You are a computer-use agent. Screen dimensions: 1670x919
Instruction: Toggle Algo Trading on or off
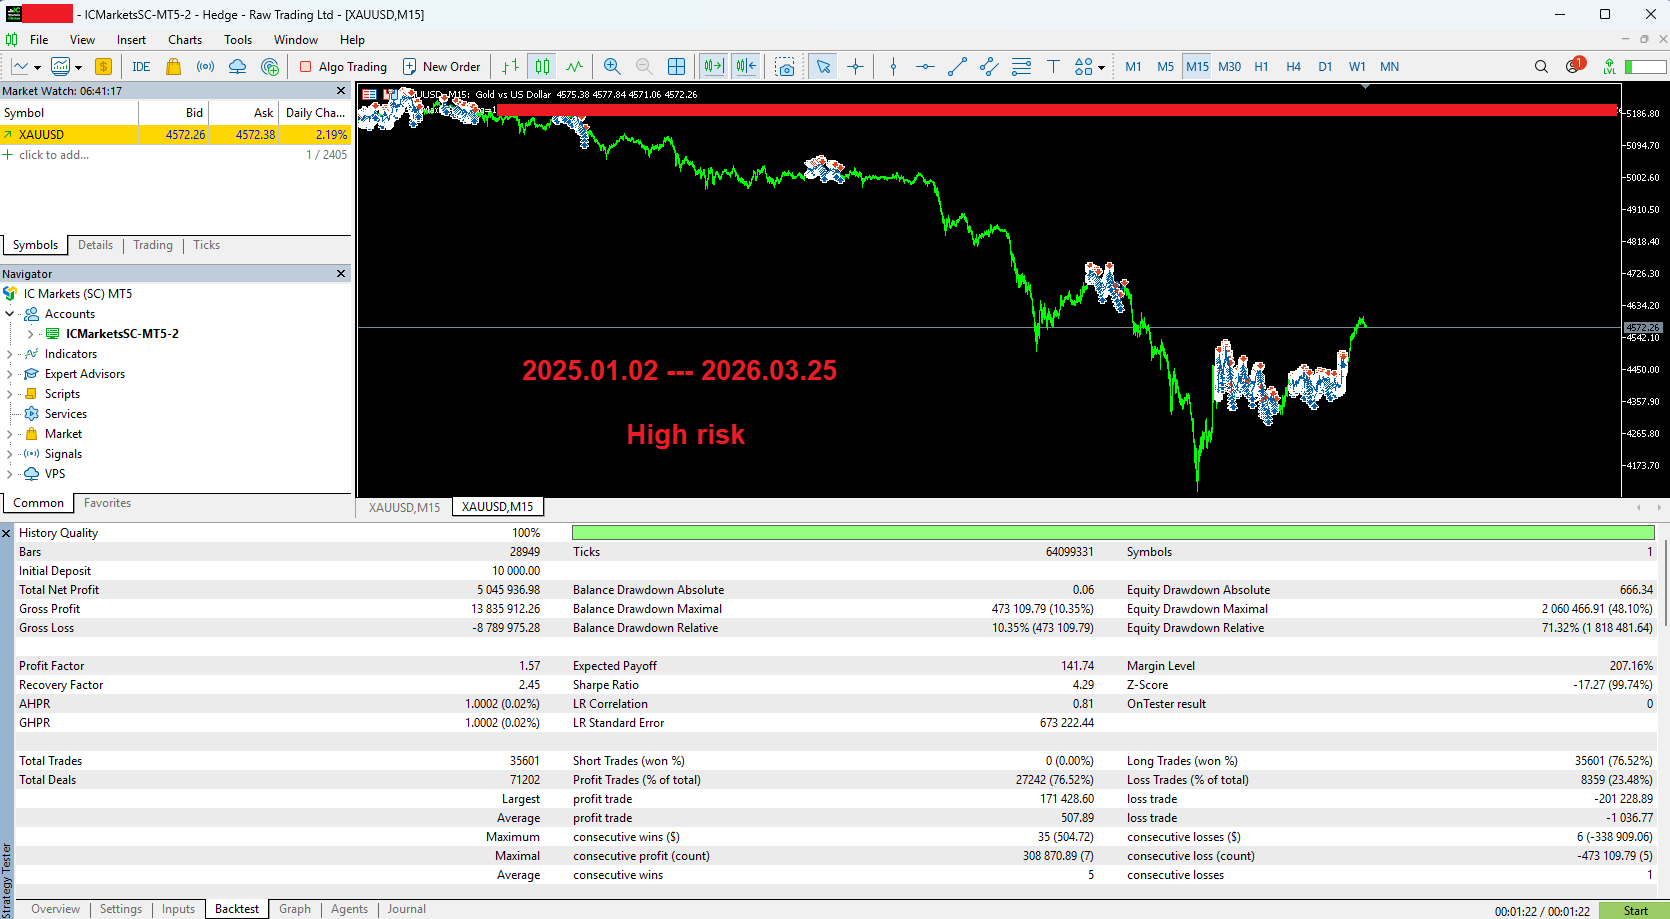343,67
